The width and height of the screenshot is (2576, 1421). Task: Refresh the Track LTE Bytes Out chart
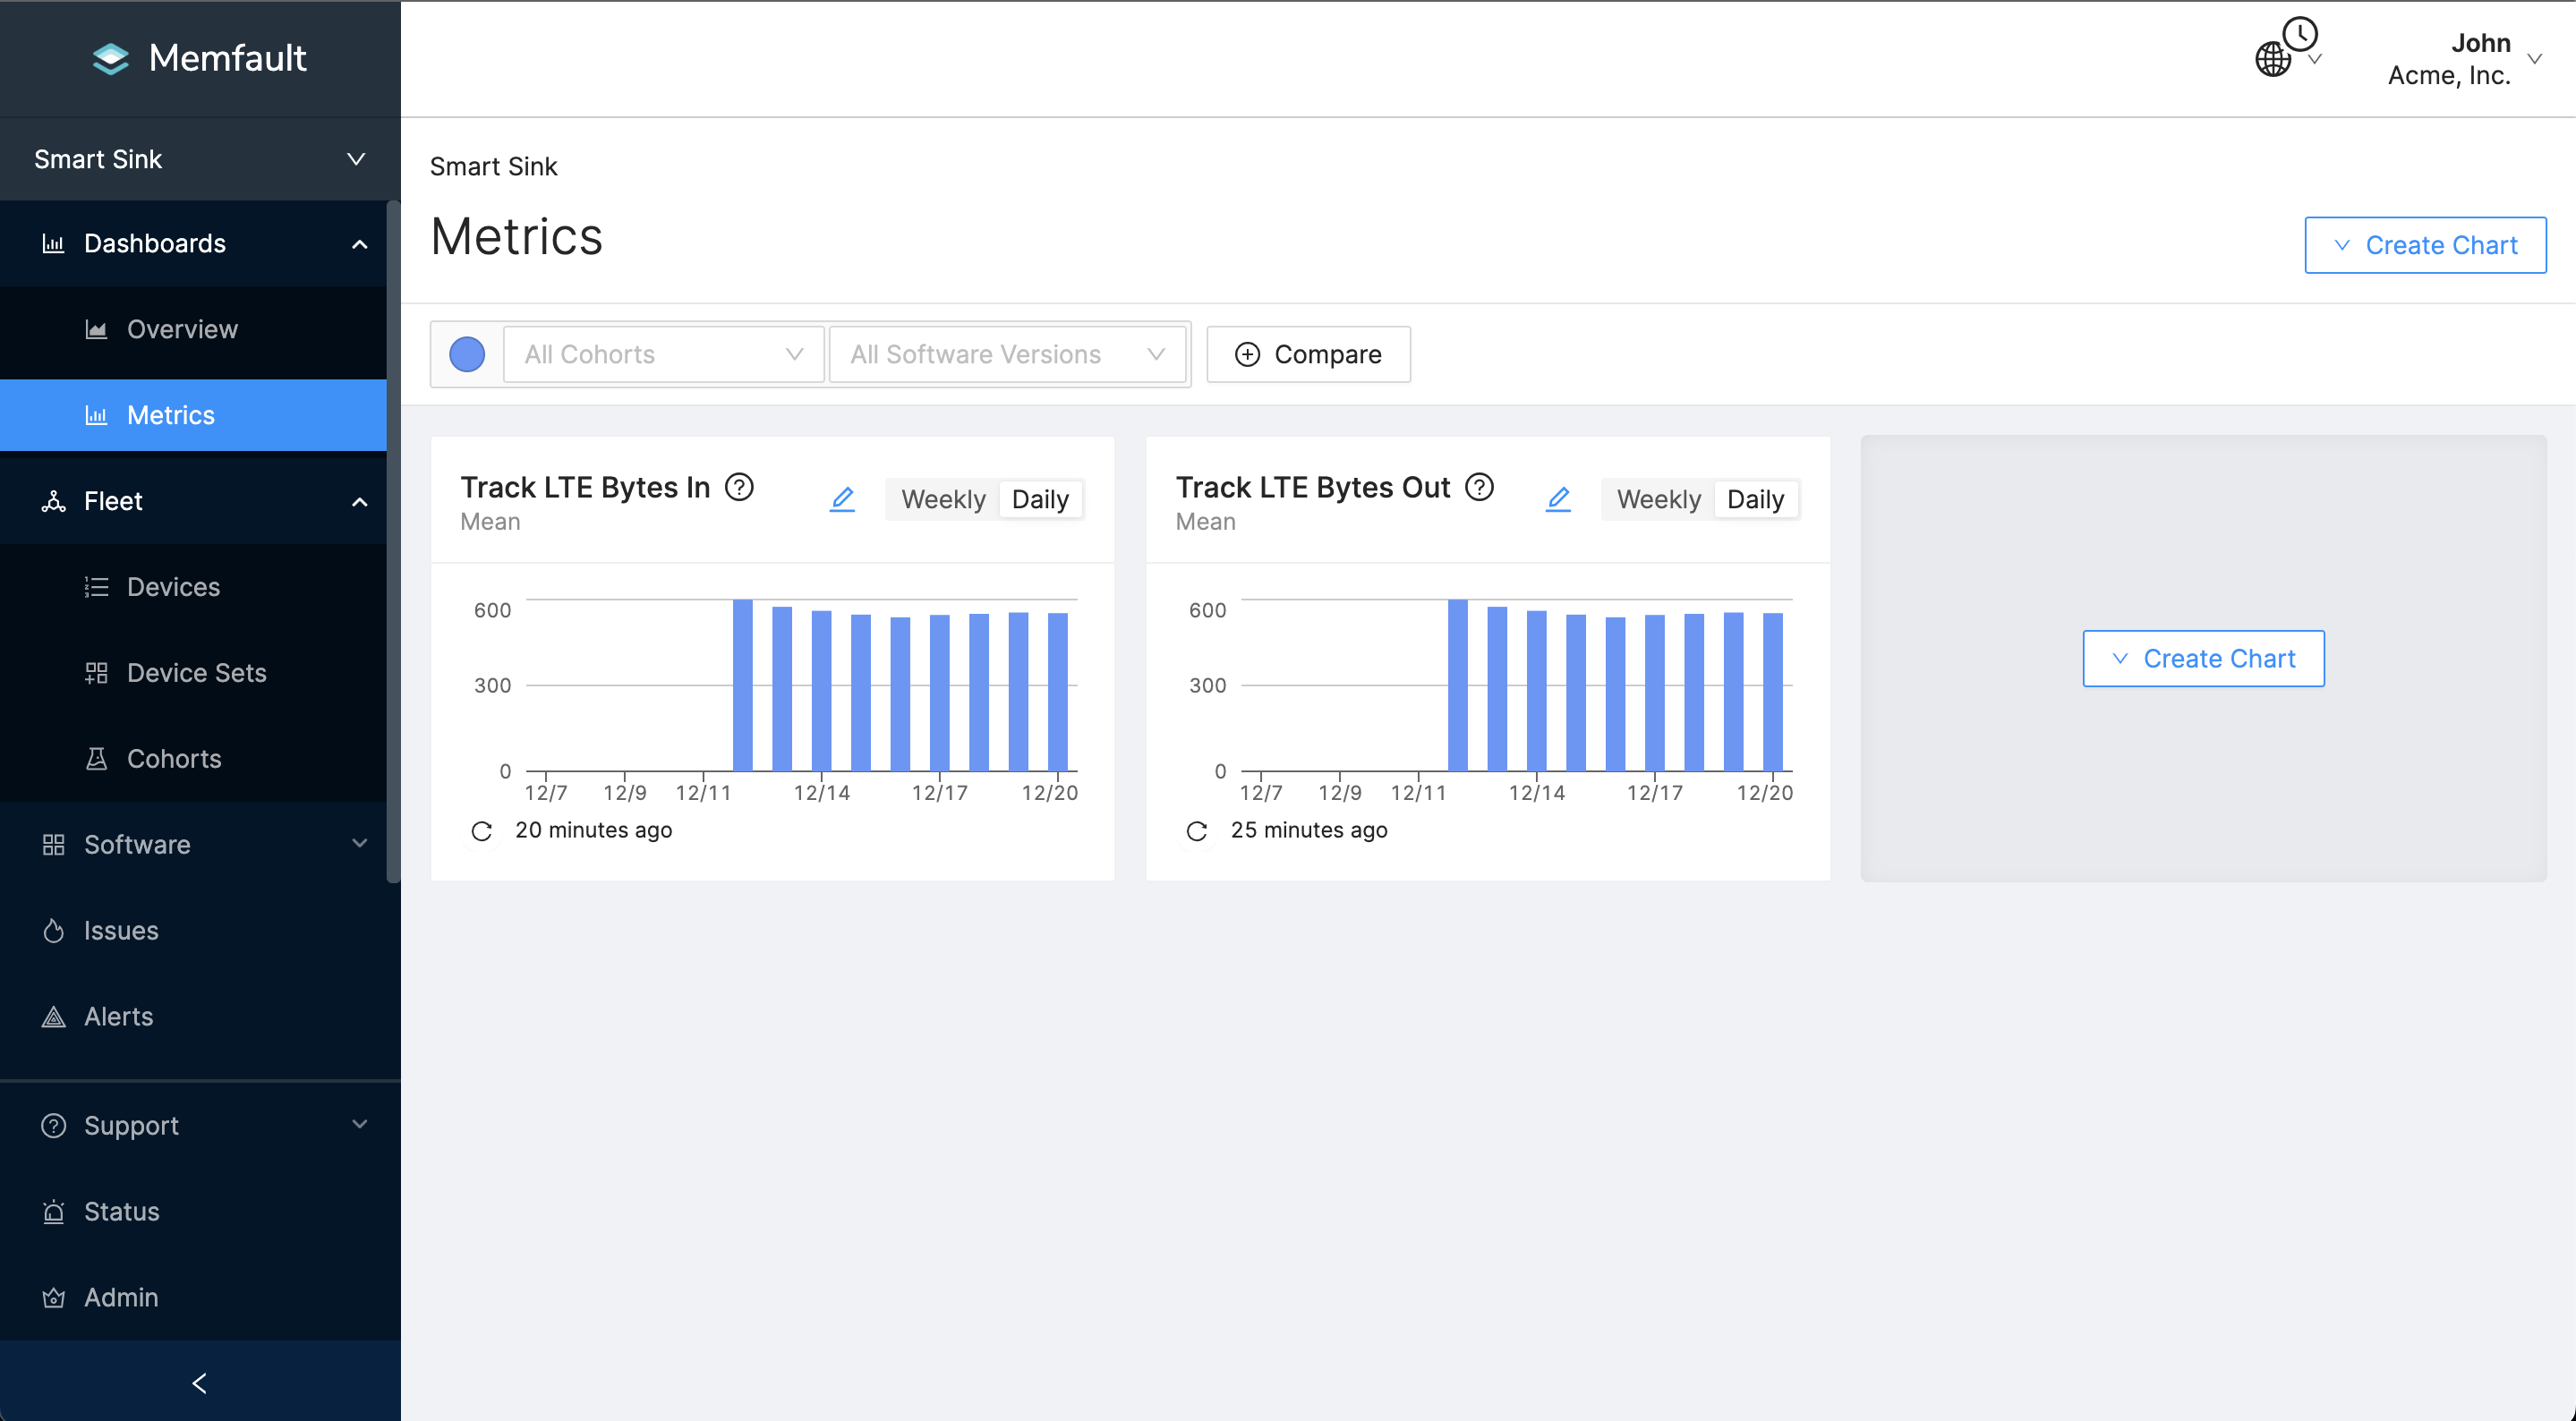tap(1197, 831)
